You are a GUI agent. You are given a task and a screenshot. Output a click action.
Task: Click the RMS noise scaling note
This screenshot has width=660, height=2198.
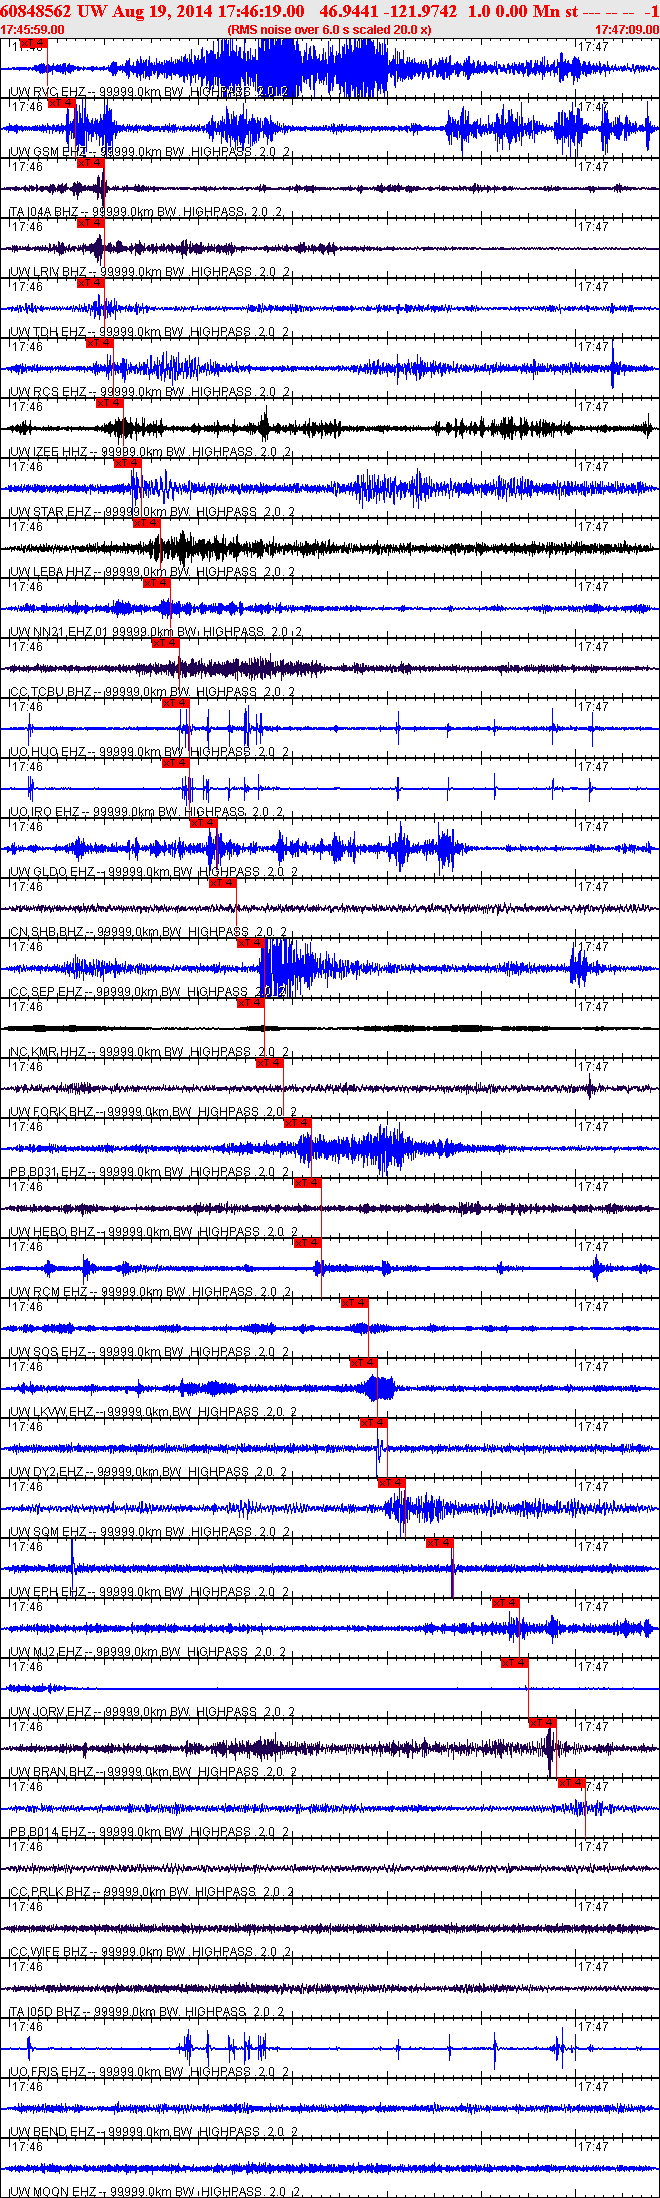point(329,30)
